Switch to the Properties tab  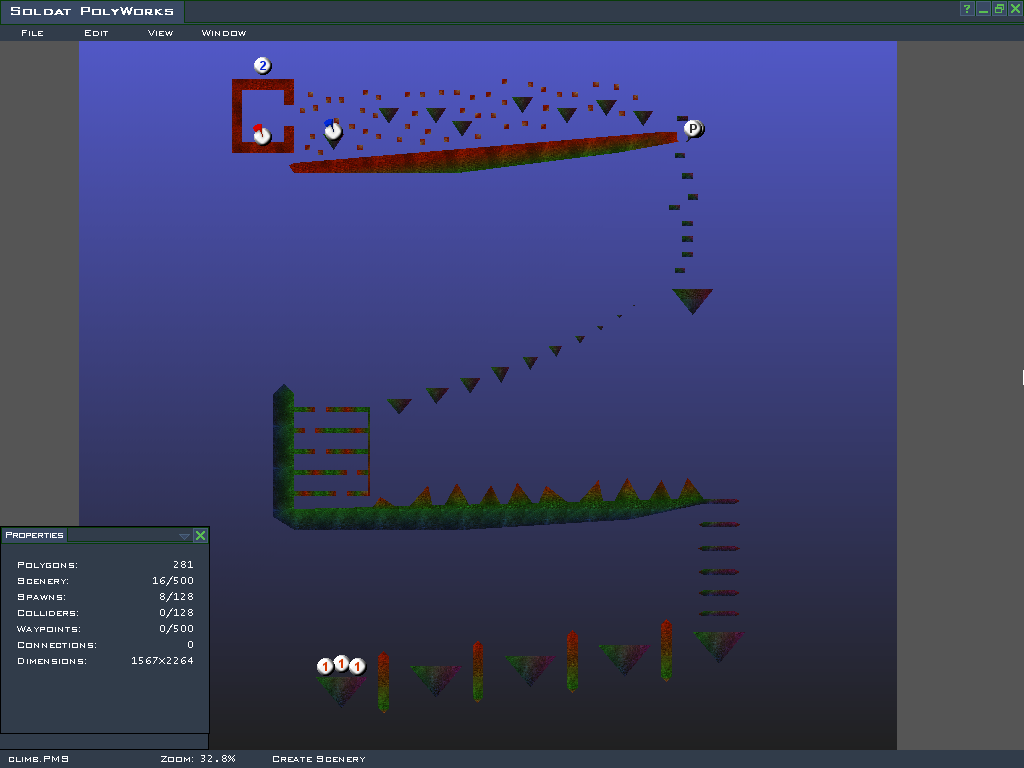pos(34,535)
